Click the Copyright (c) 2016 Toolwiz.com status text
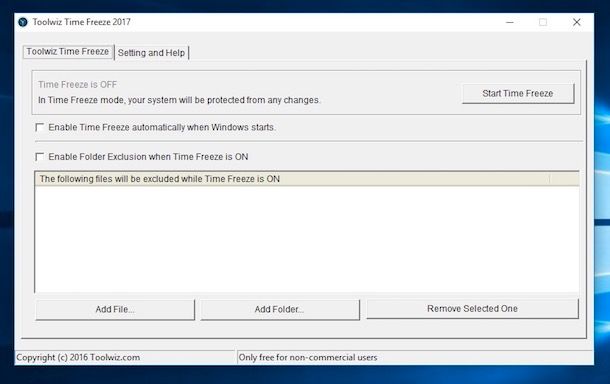This screenshot has width=610, height=384. (x=78, y=357)
